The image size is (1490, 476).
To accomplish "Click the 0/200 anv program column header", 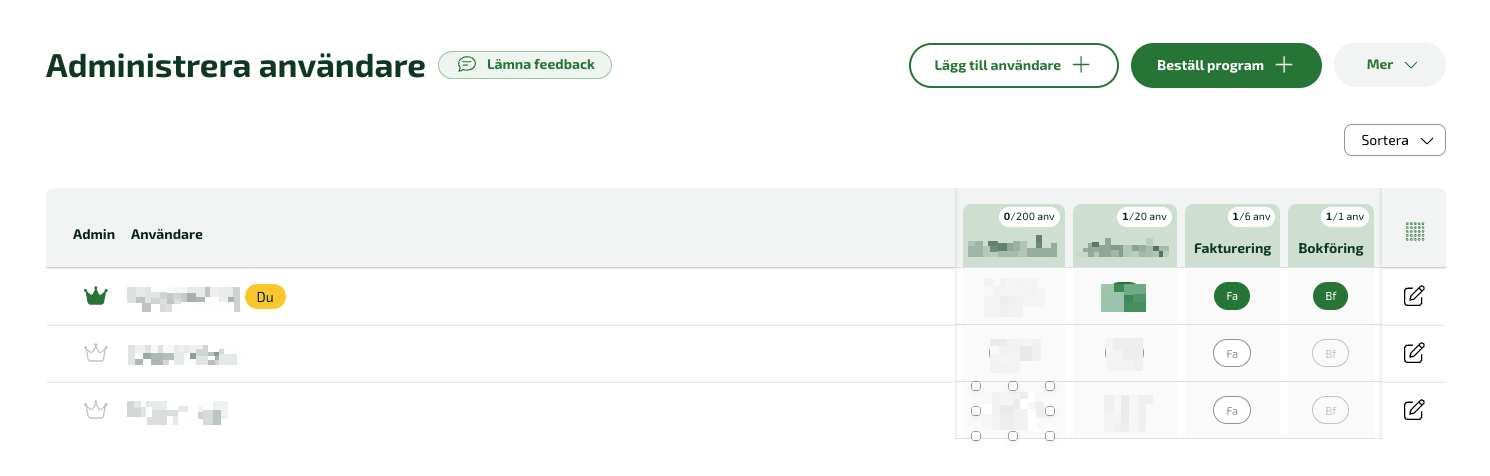I will tap(1014, 236).
